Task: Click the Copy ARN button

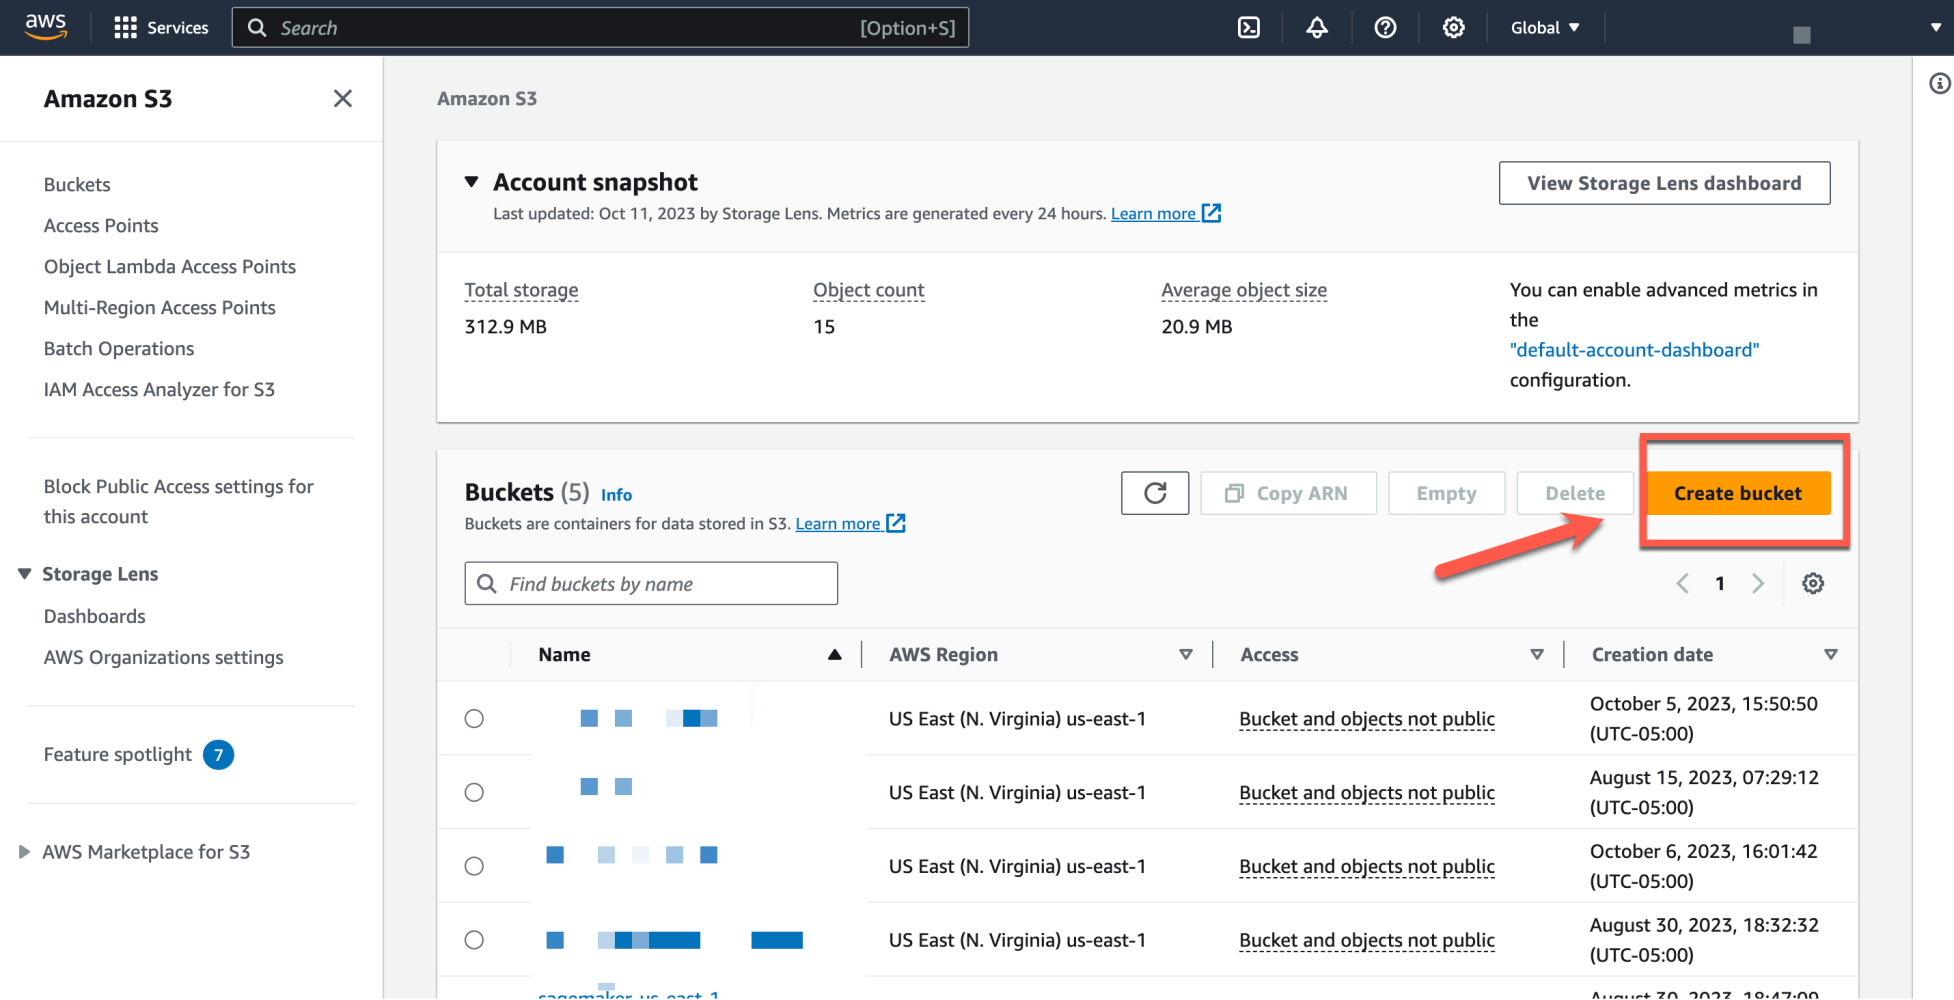Action: (1288, 493)
